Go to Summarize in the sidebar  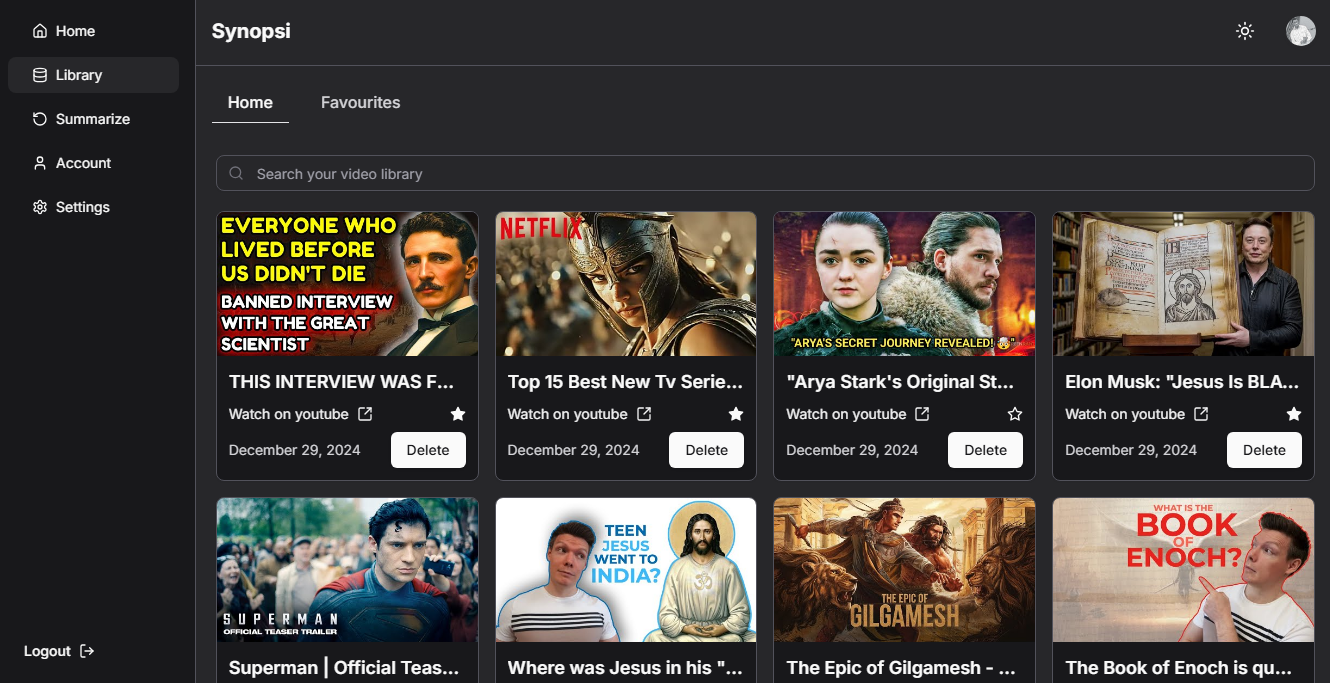[x=93, y=119]
